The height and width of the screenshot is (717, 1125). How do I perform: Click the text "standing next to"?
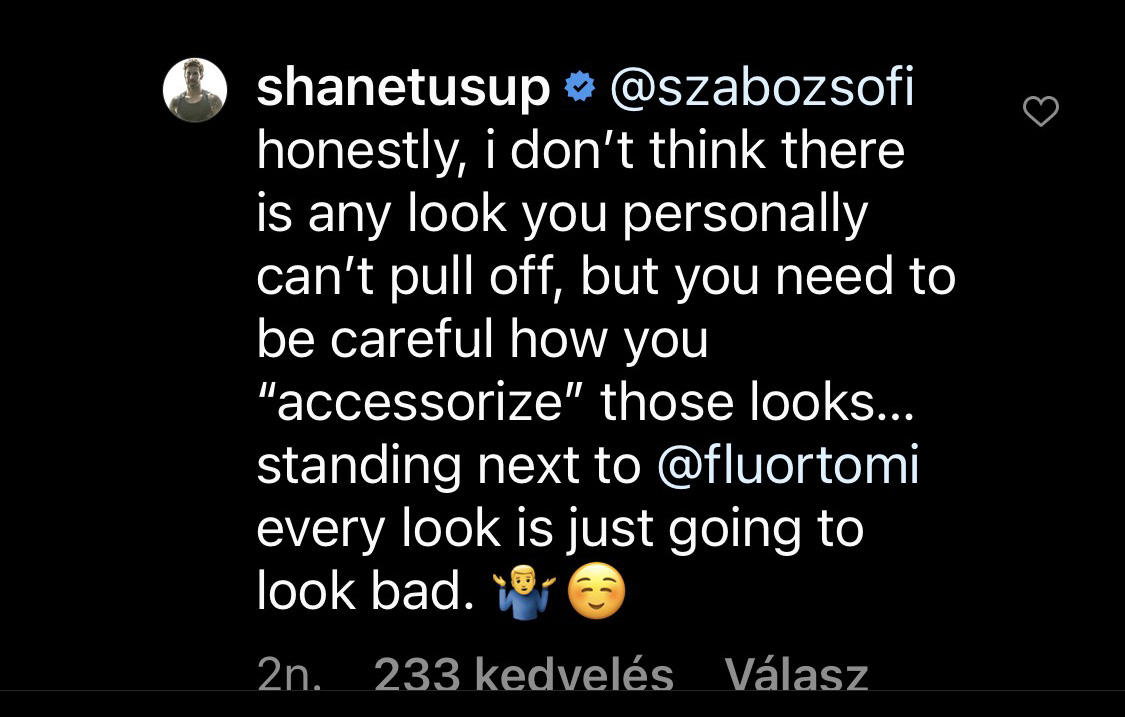pyautogui.click(x=449, y=467)
